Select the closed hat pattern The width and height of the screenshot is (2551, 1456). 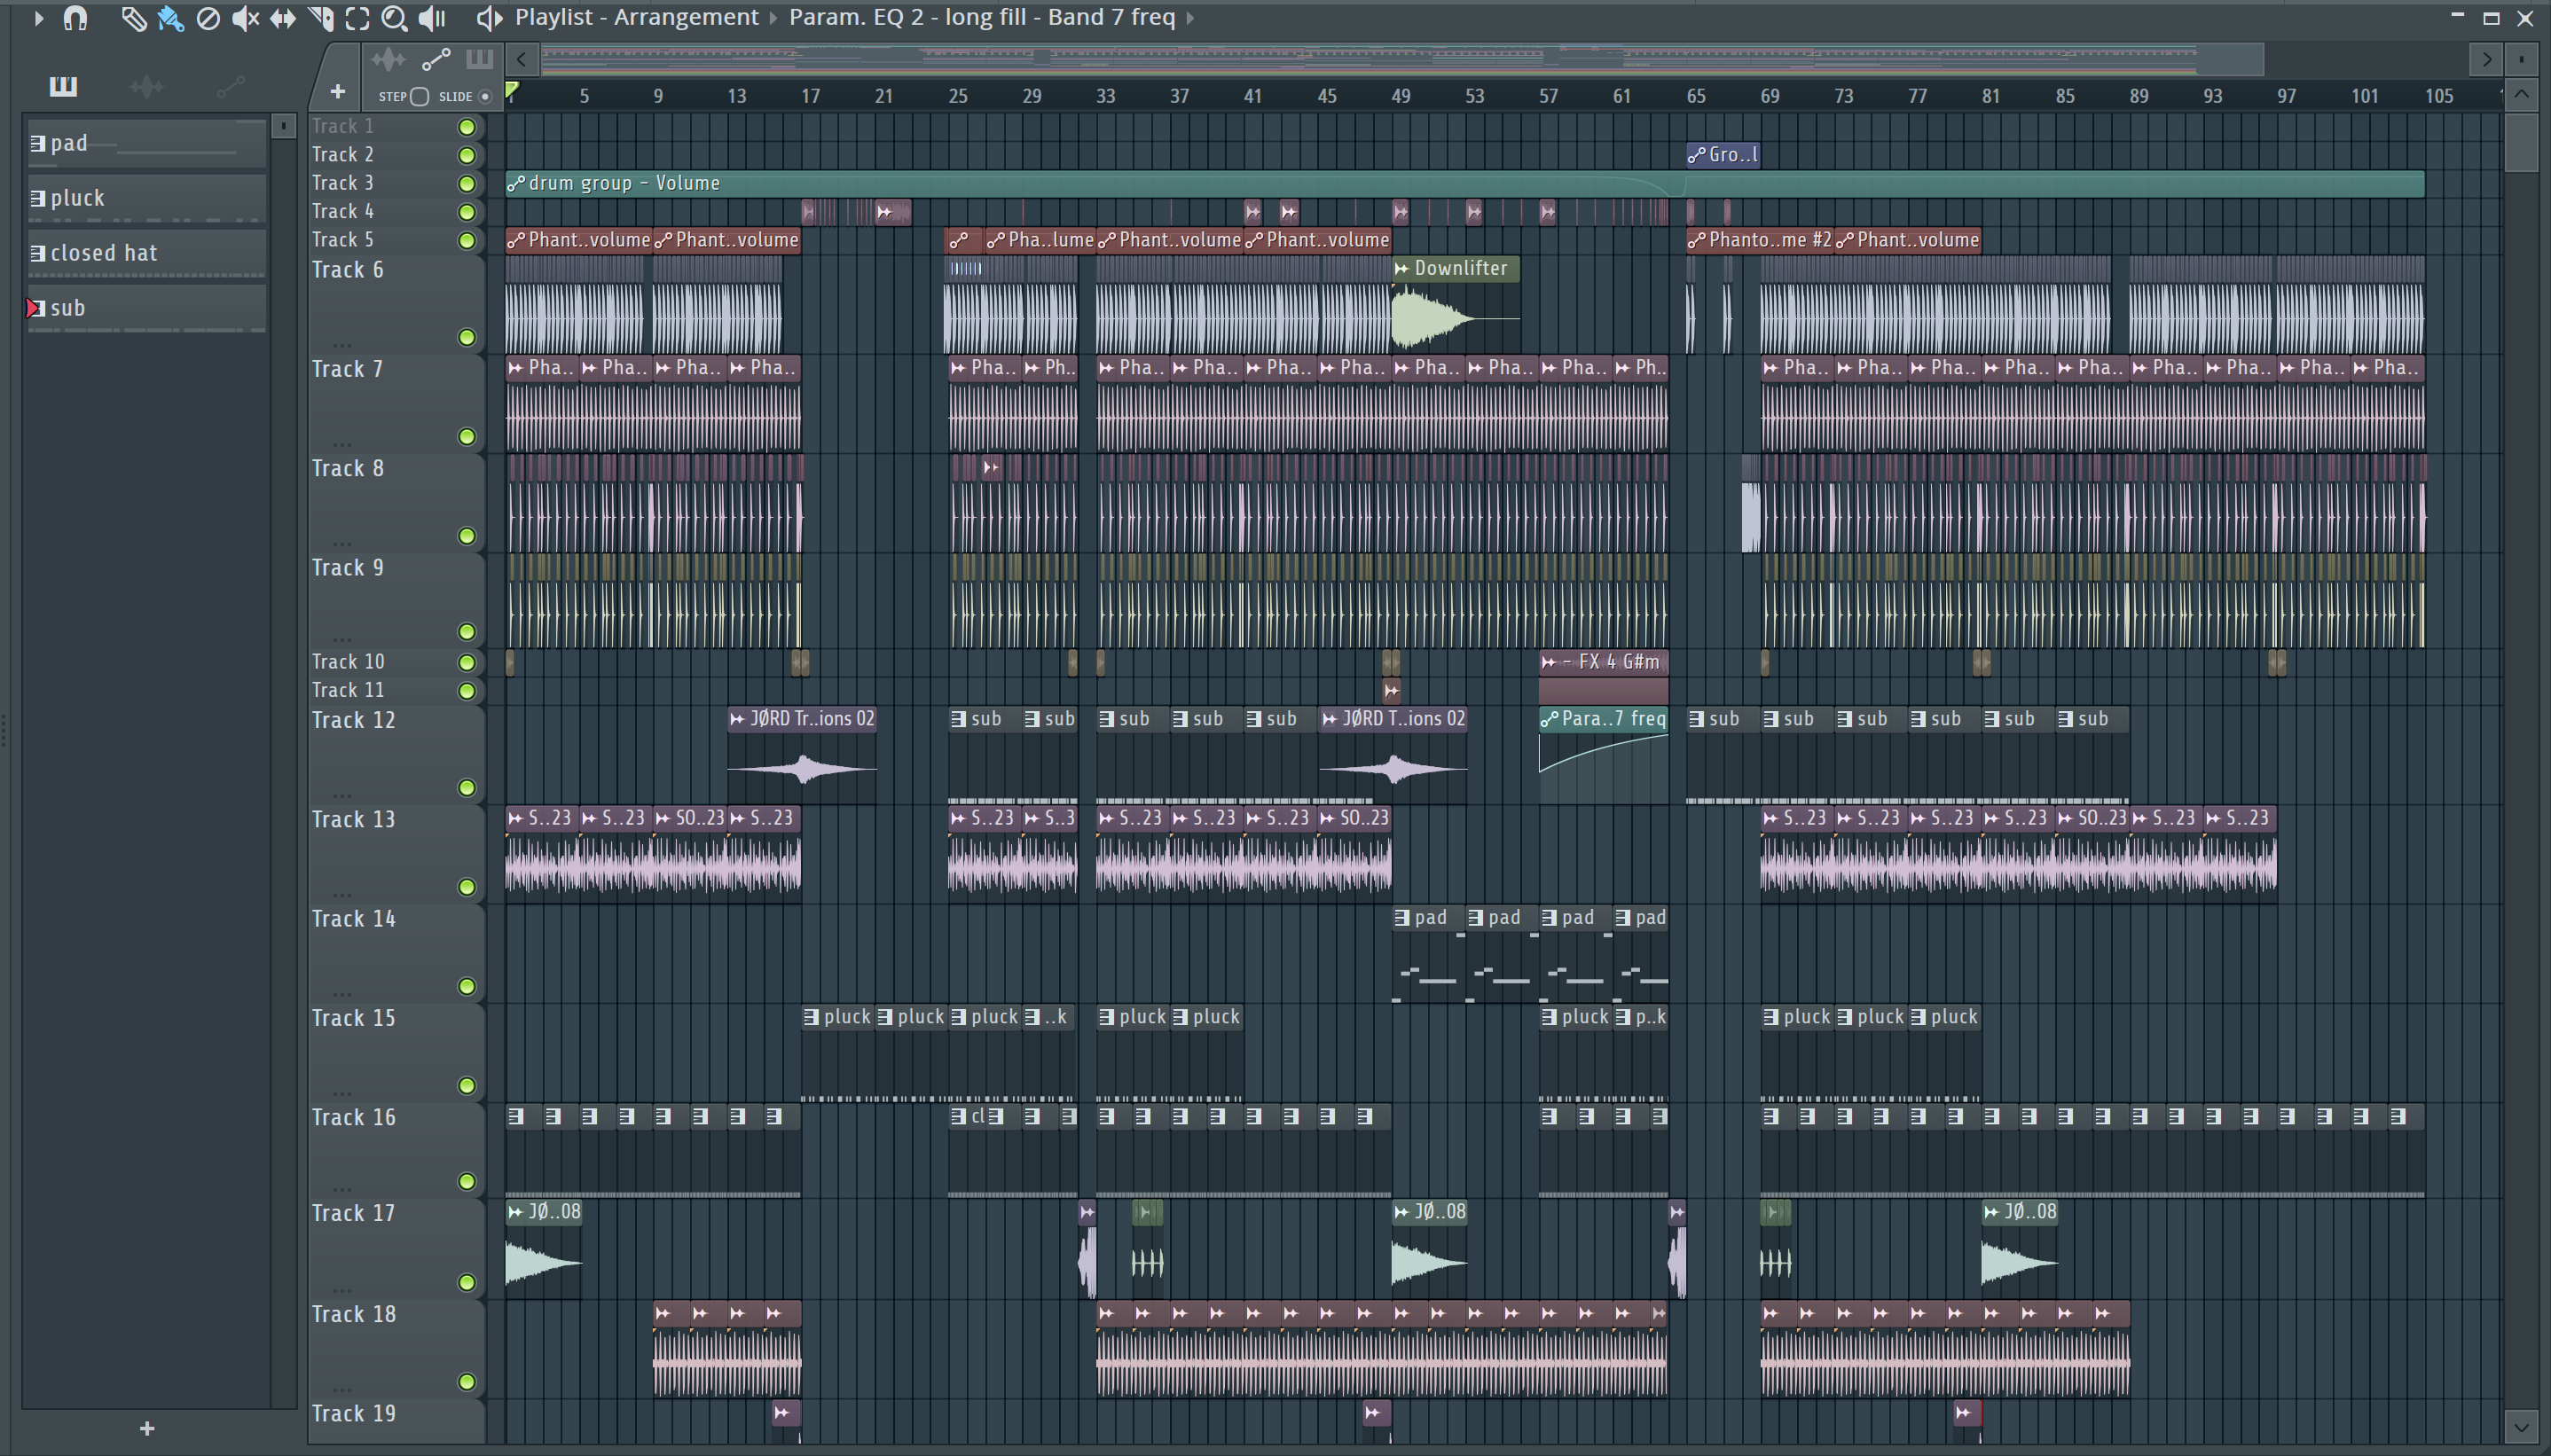point(146,253)
